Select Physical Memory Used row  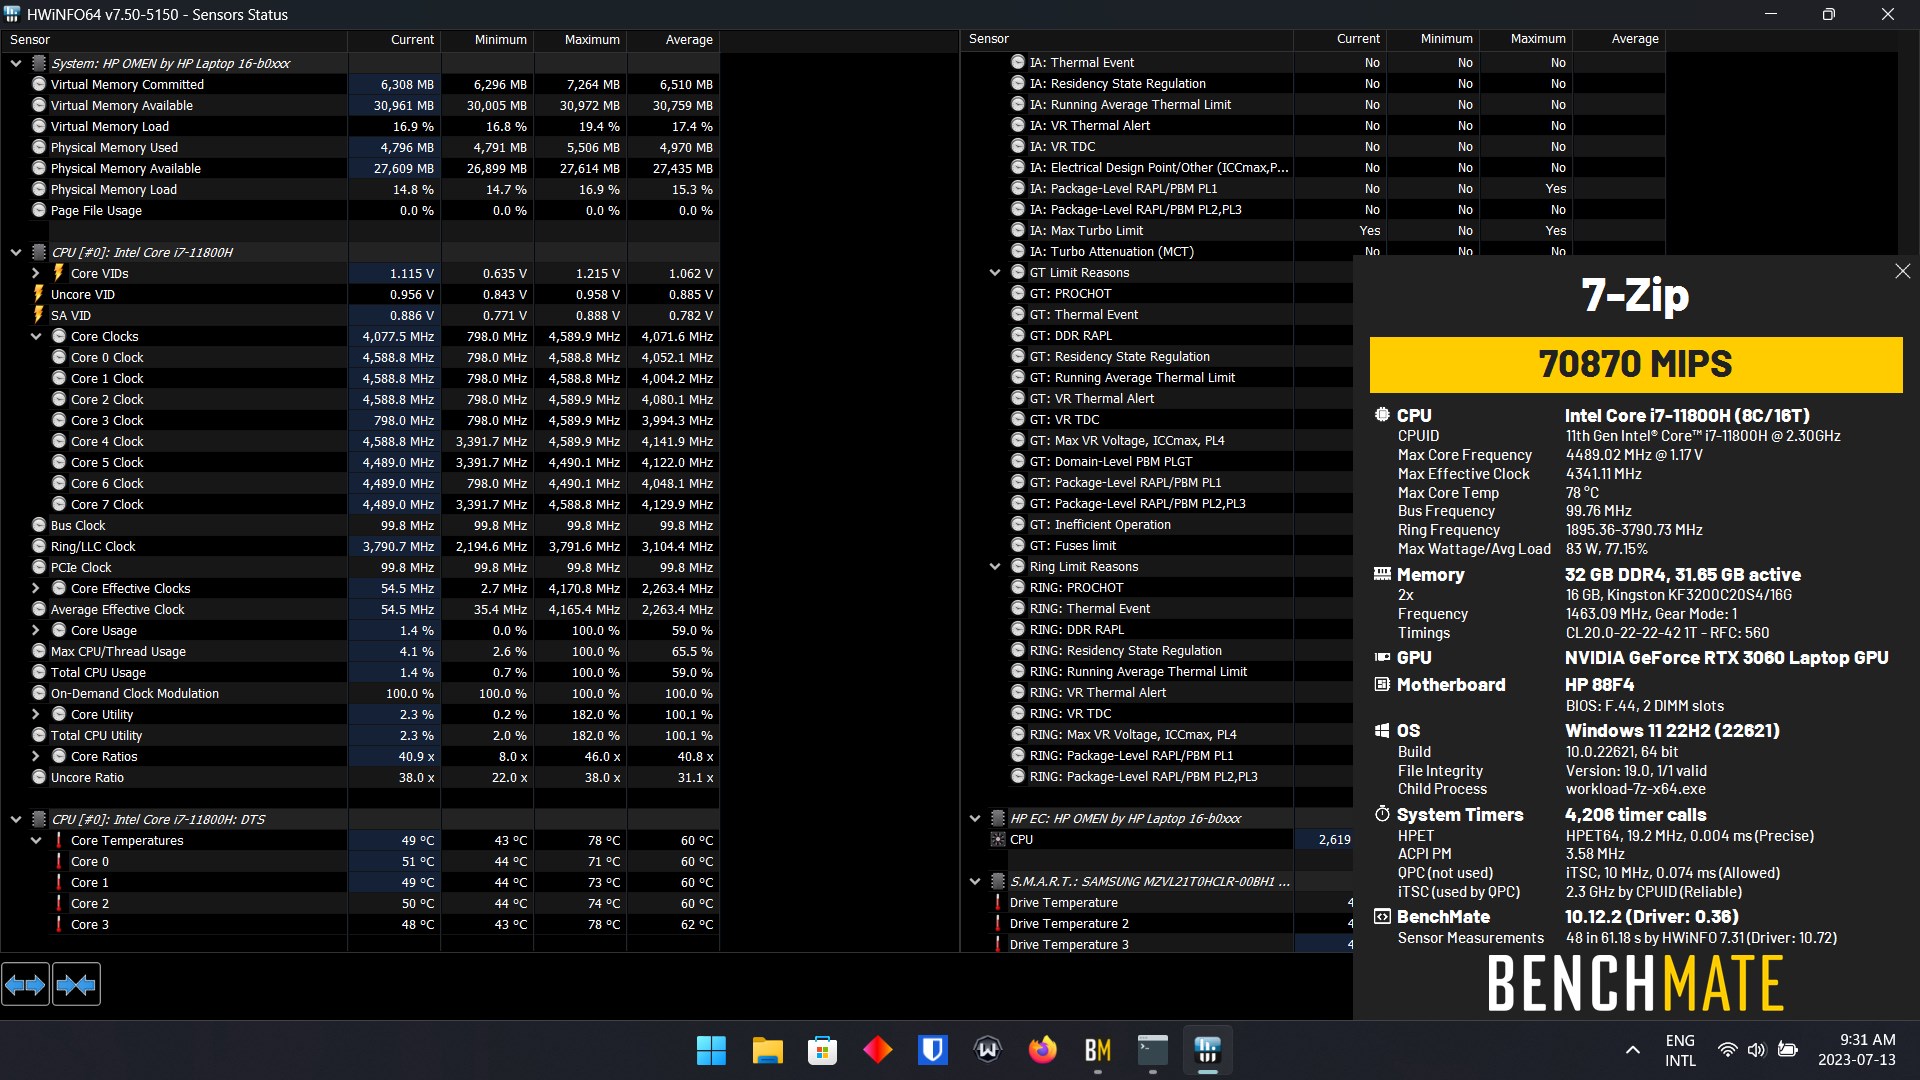coord(360,147)
